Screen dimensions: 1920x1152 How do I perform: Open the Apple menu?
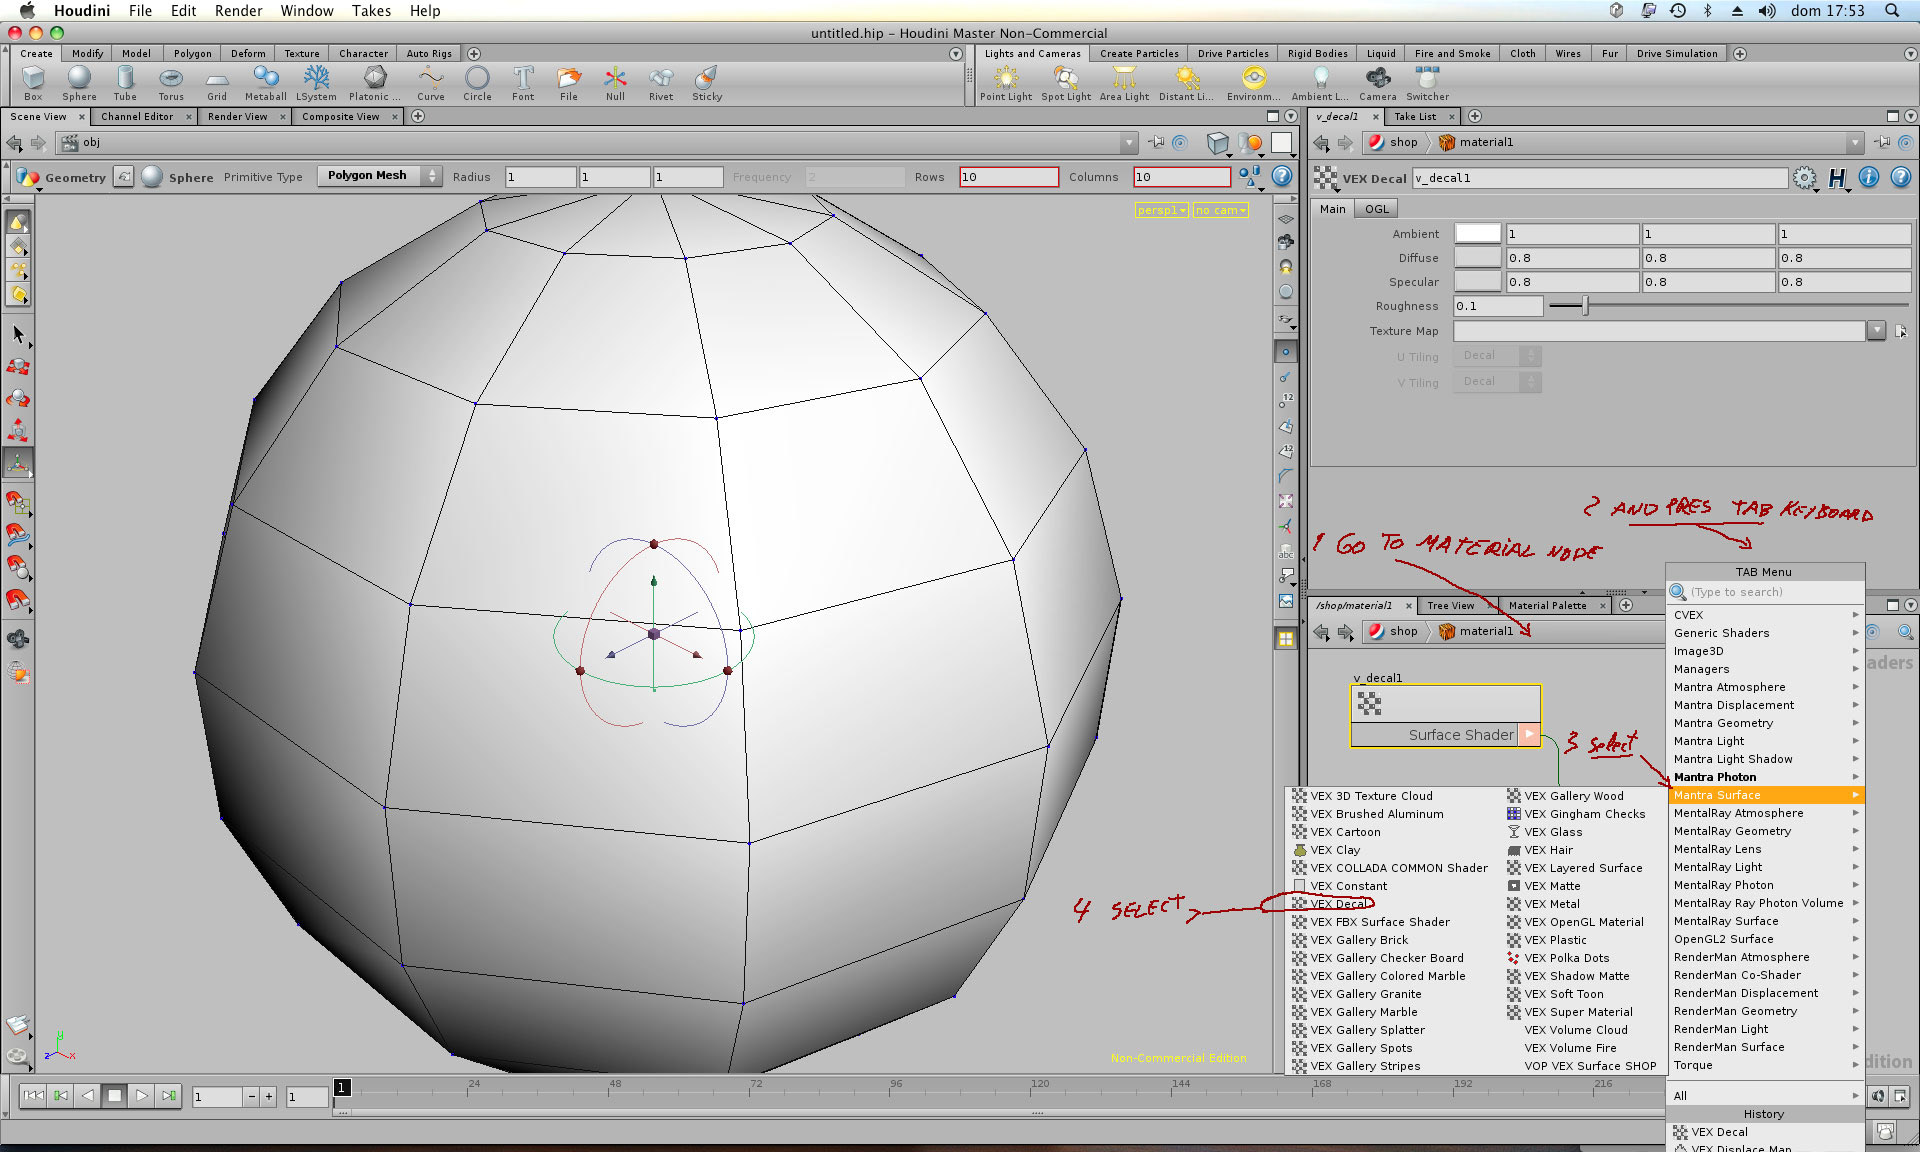pyautogui.click(x=27, y=11)
